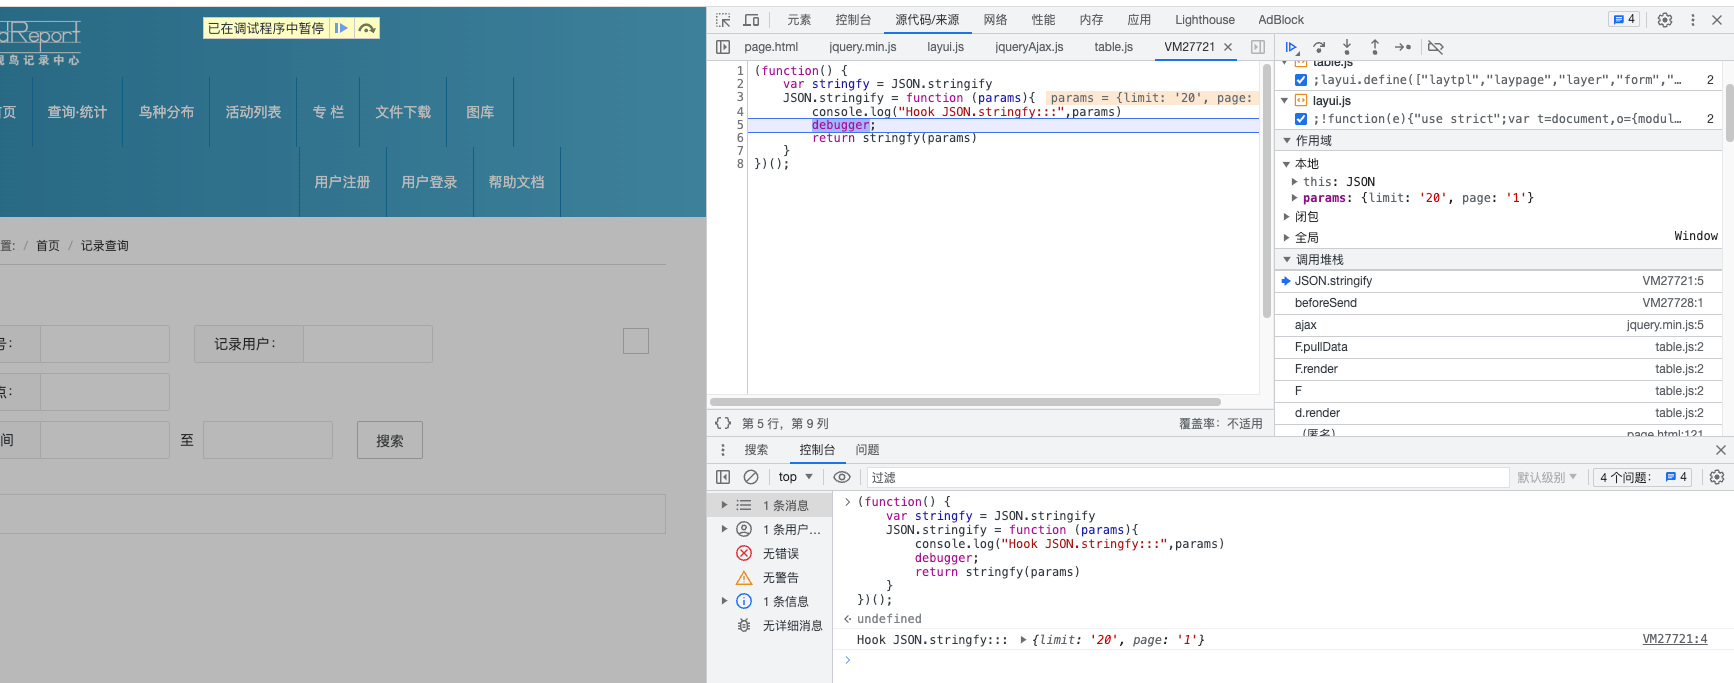Click the Step into function icon
This screenshot has height=683, width=1734.
point(1347,47)
